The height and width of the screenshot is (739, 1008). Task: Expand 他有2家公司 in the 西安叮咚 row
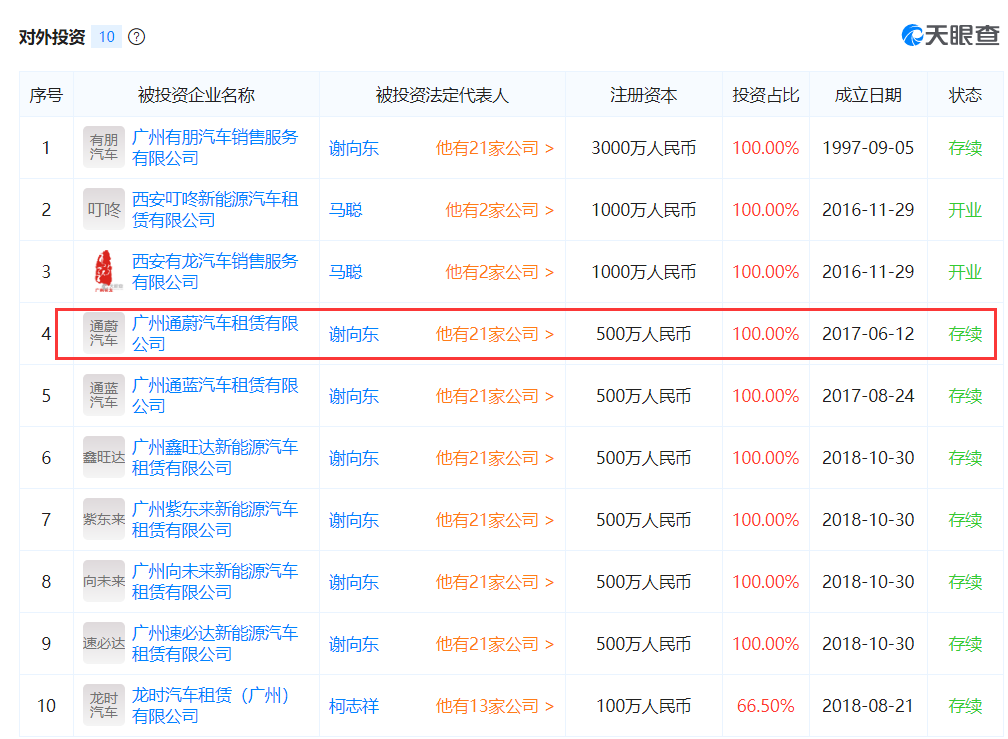[x=500, y=210]
